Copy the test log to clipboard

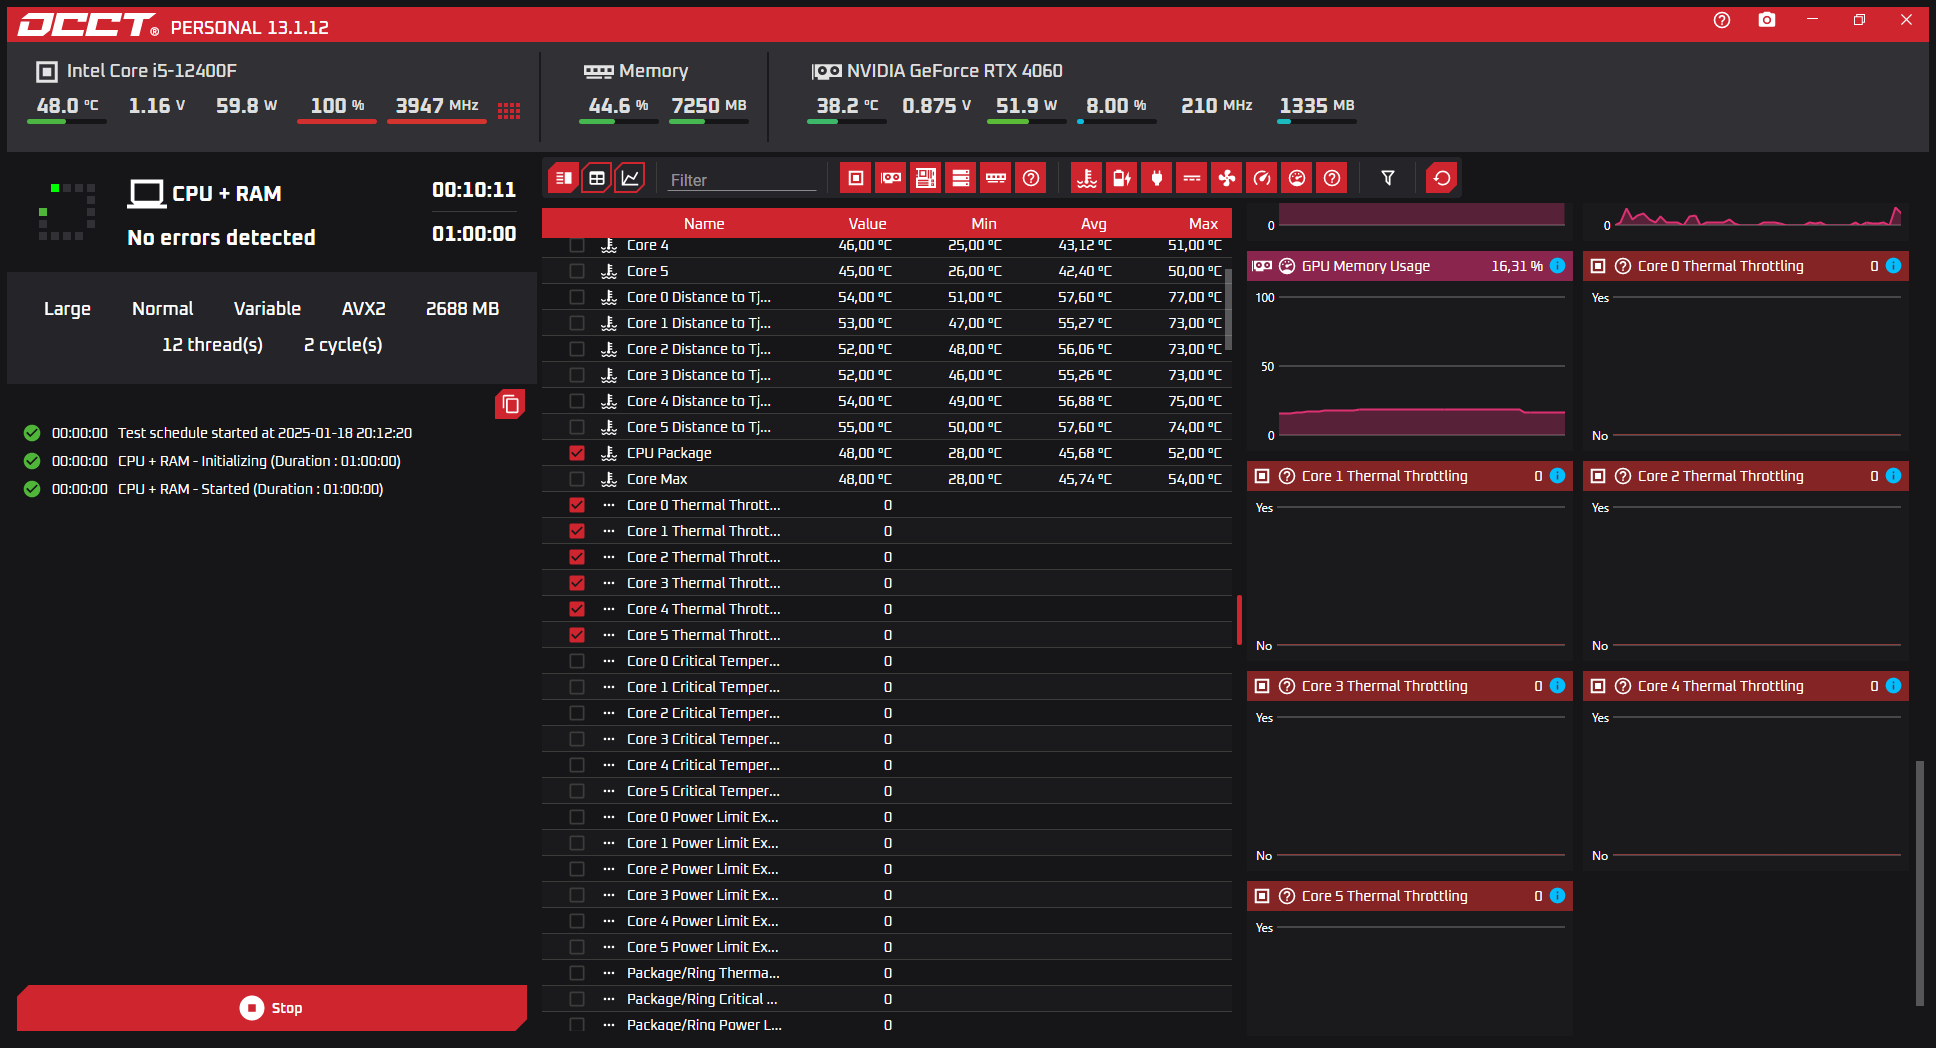(x=510, y=404)
